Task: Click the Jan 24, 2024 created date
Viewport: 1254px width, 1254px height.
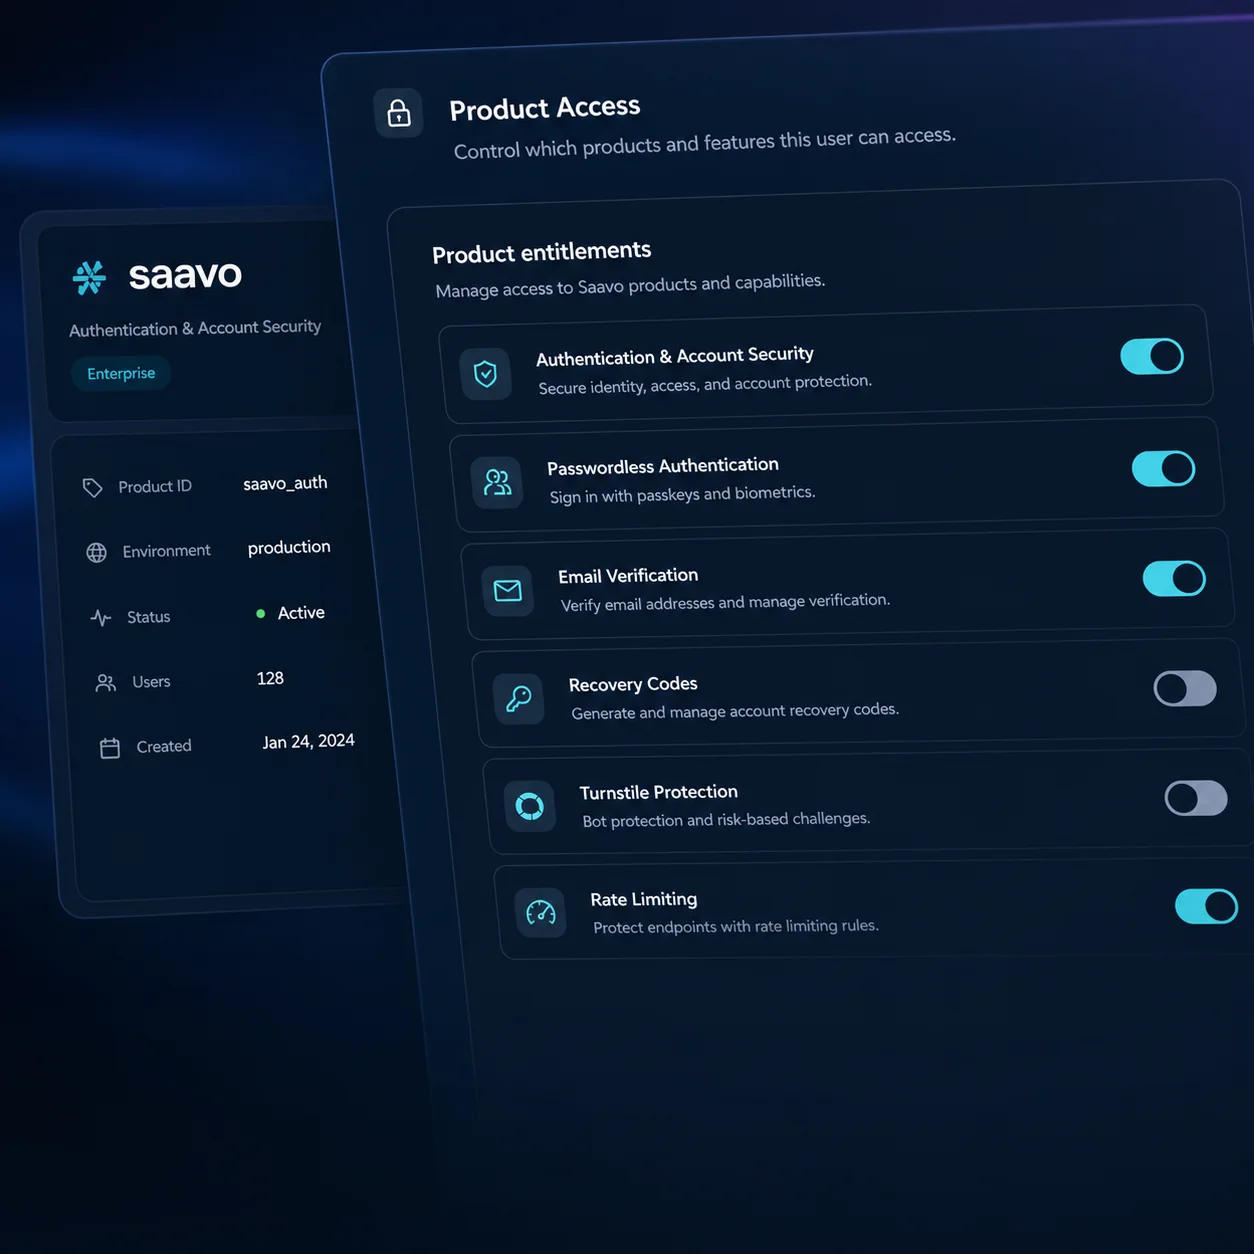Action: [308, 741]
